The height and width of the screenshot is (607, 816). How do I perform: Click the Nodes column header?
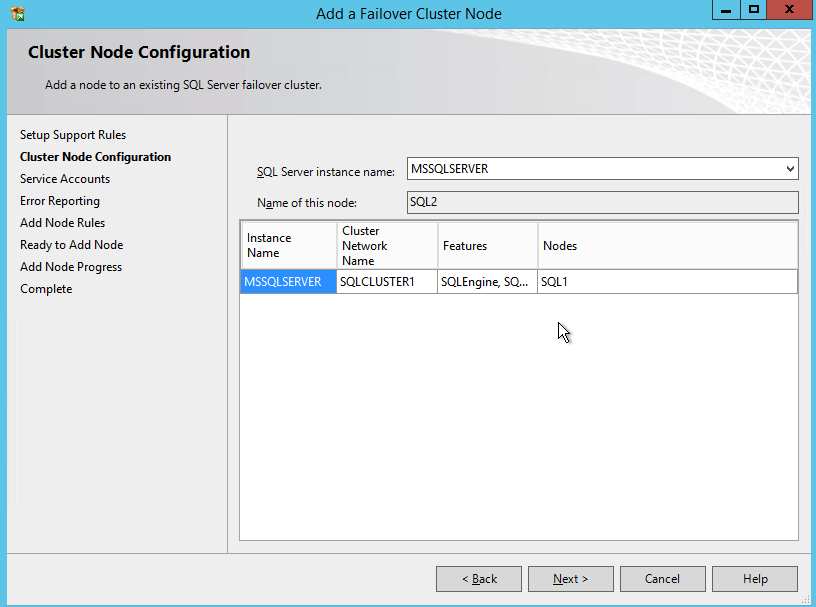[x=667, y=246]
